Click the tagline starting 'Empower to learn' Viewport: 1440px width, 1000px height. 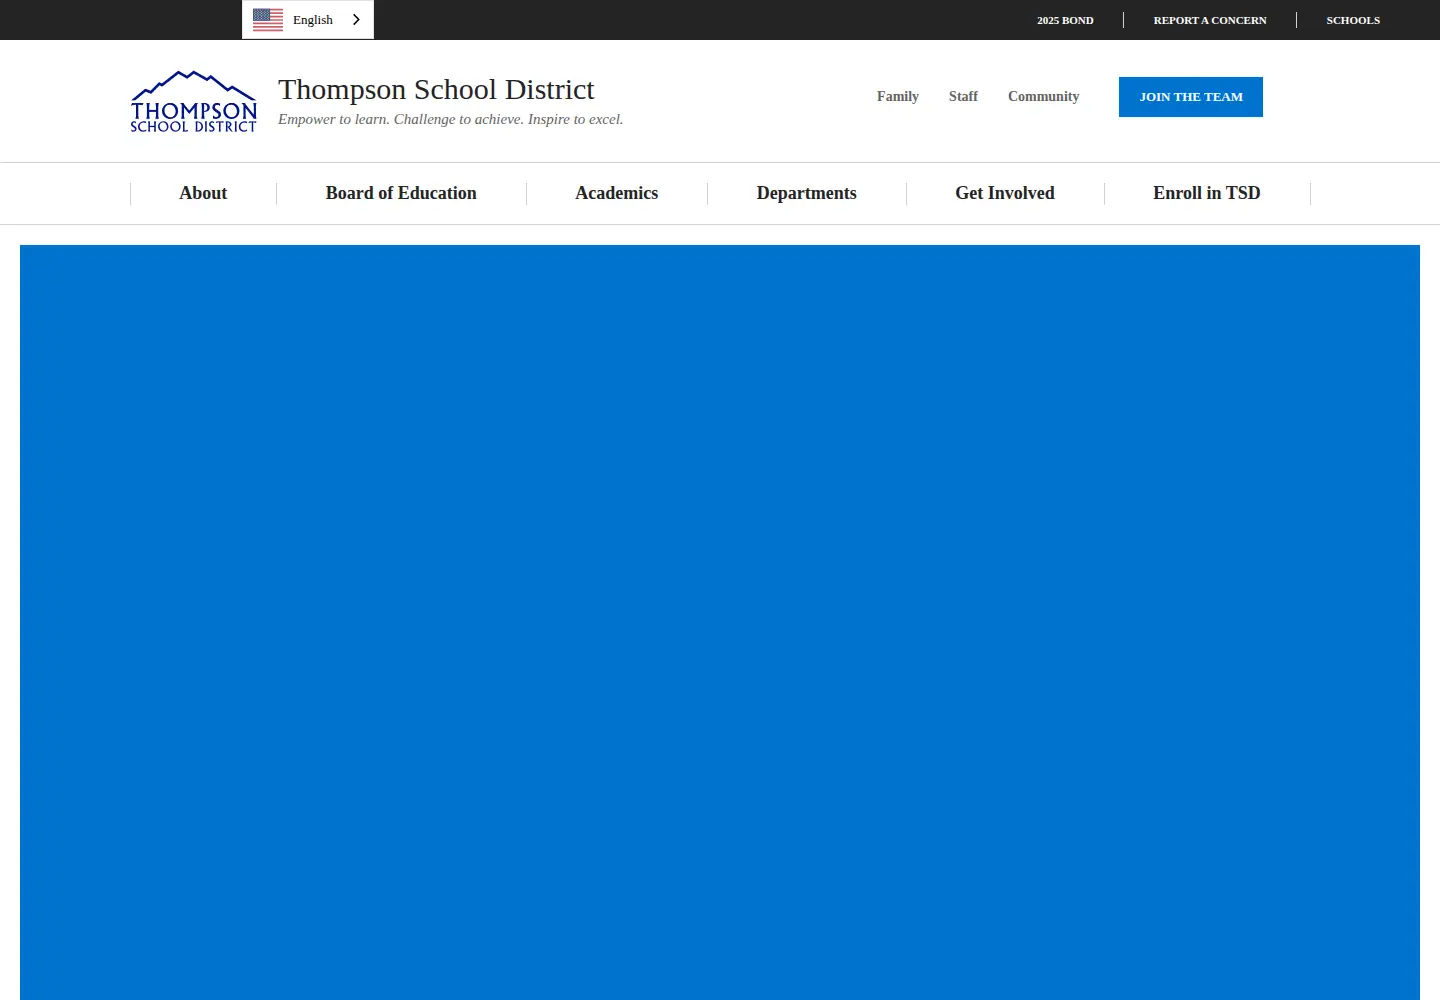451,119
